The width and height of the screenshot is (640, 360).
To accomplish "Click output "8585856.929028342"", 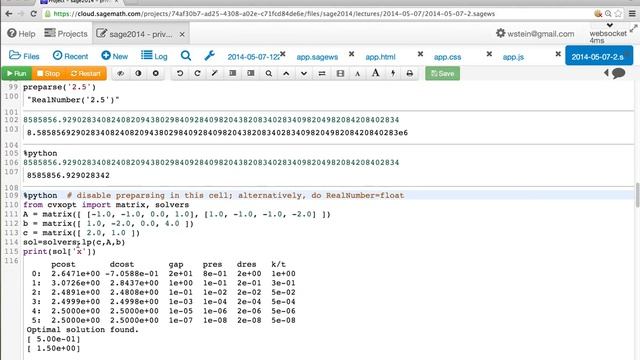I will [68, 176].
